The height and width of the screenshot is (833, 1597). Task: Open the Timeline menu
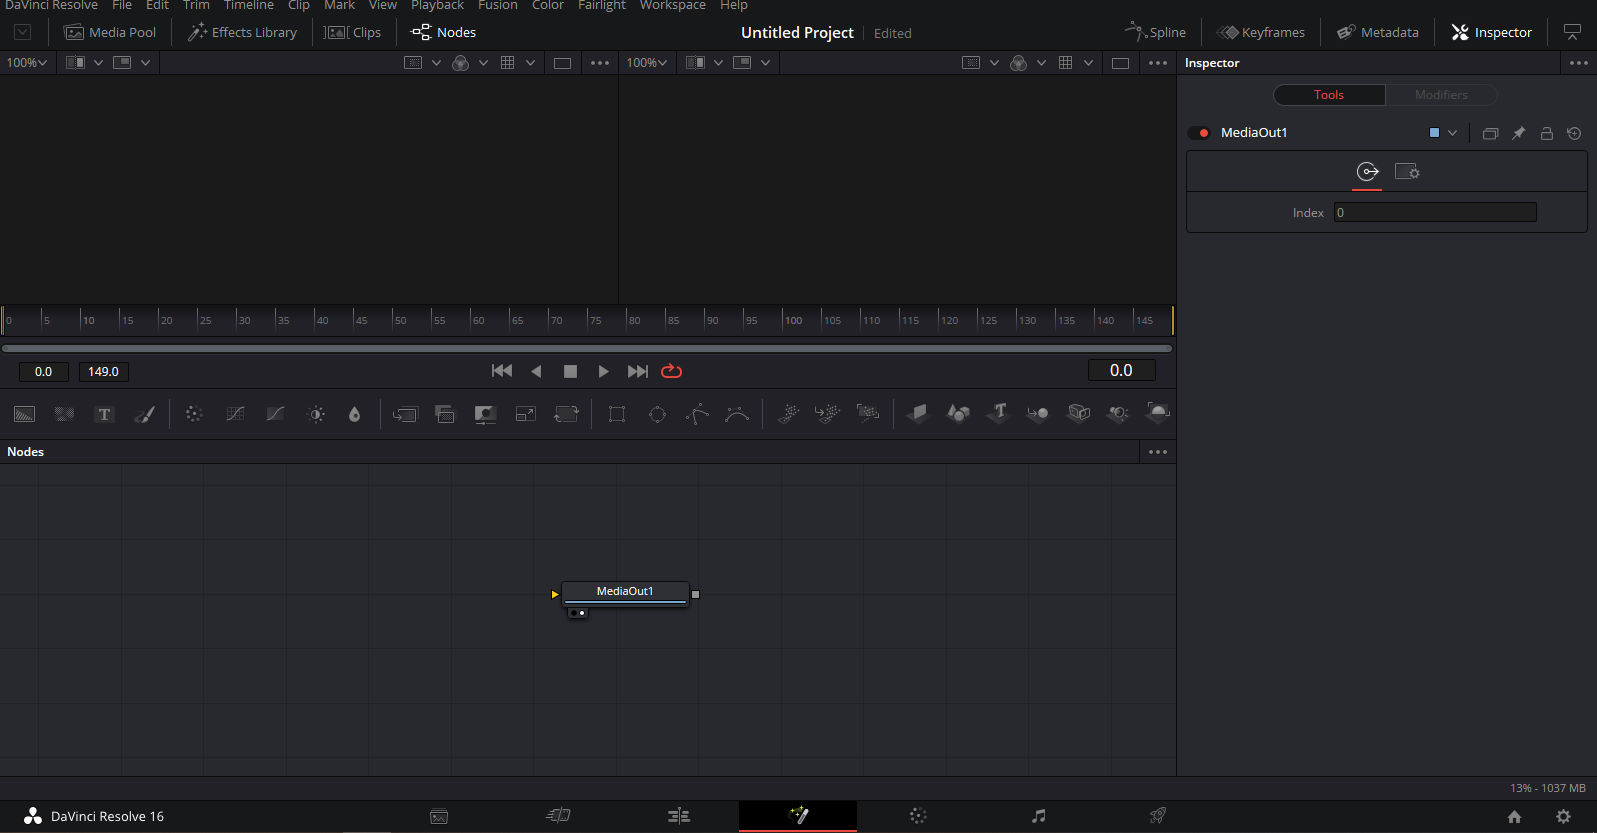tap(249, 5)
